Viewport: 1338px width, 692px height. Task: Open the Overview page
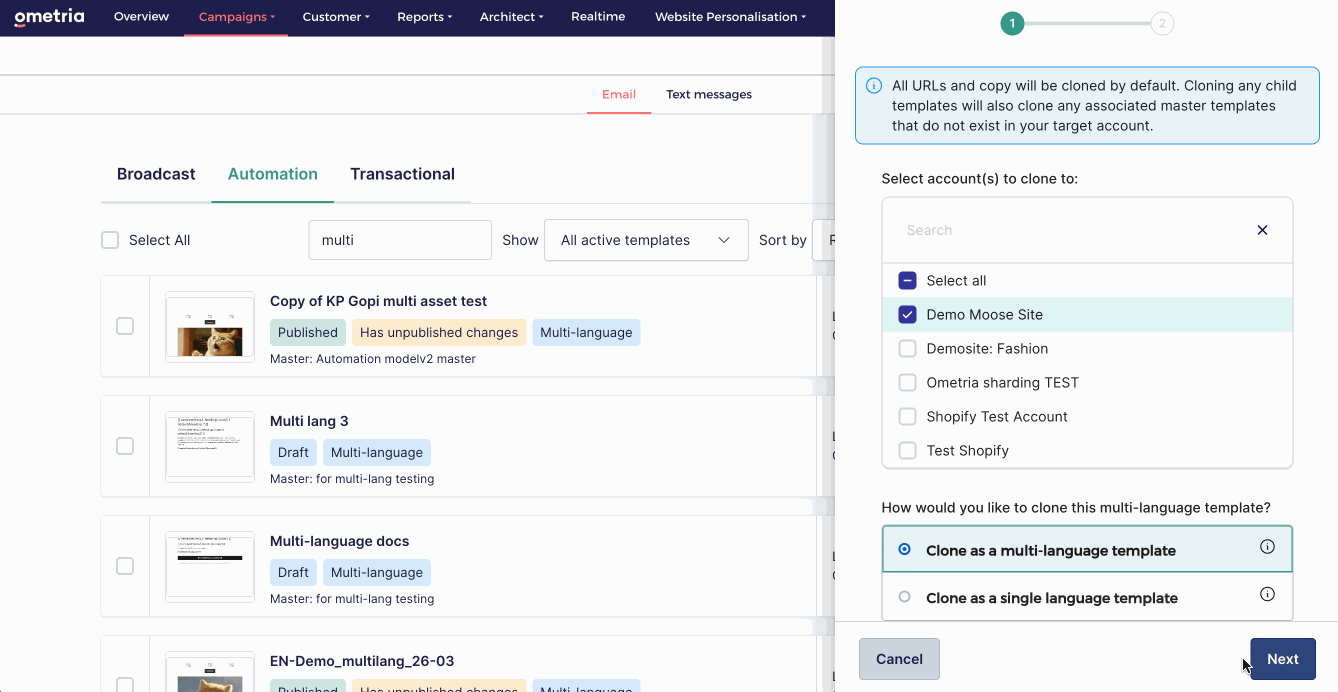coord(141,17)
